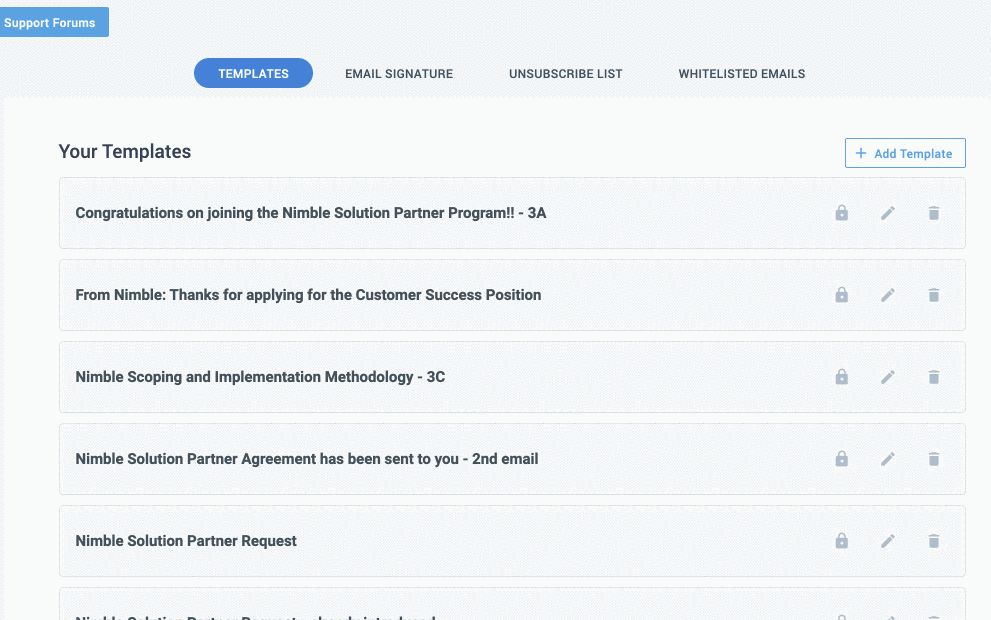Edit the Congratulations on joining template
991x620 pixels.
(x=887, y=213)
